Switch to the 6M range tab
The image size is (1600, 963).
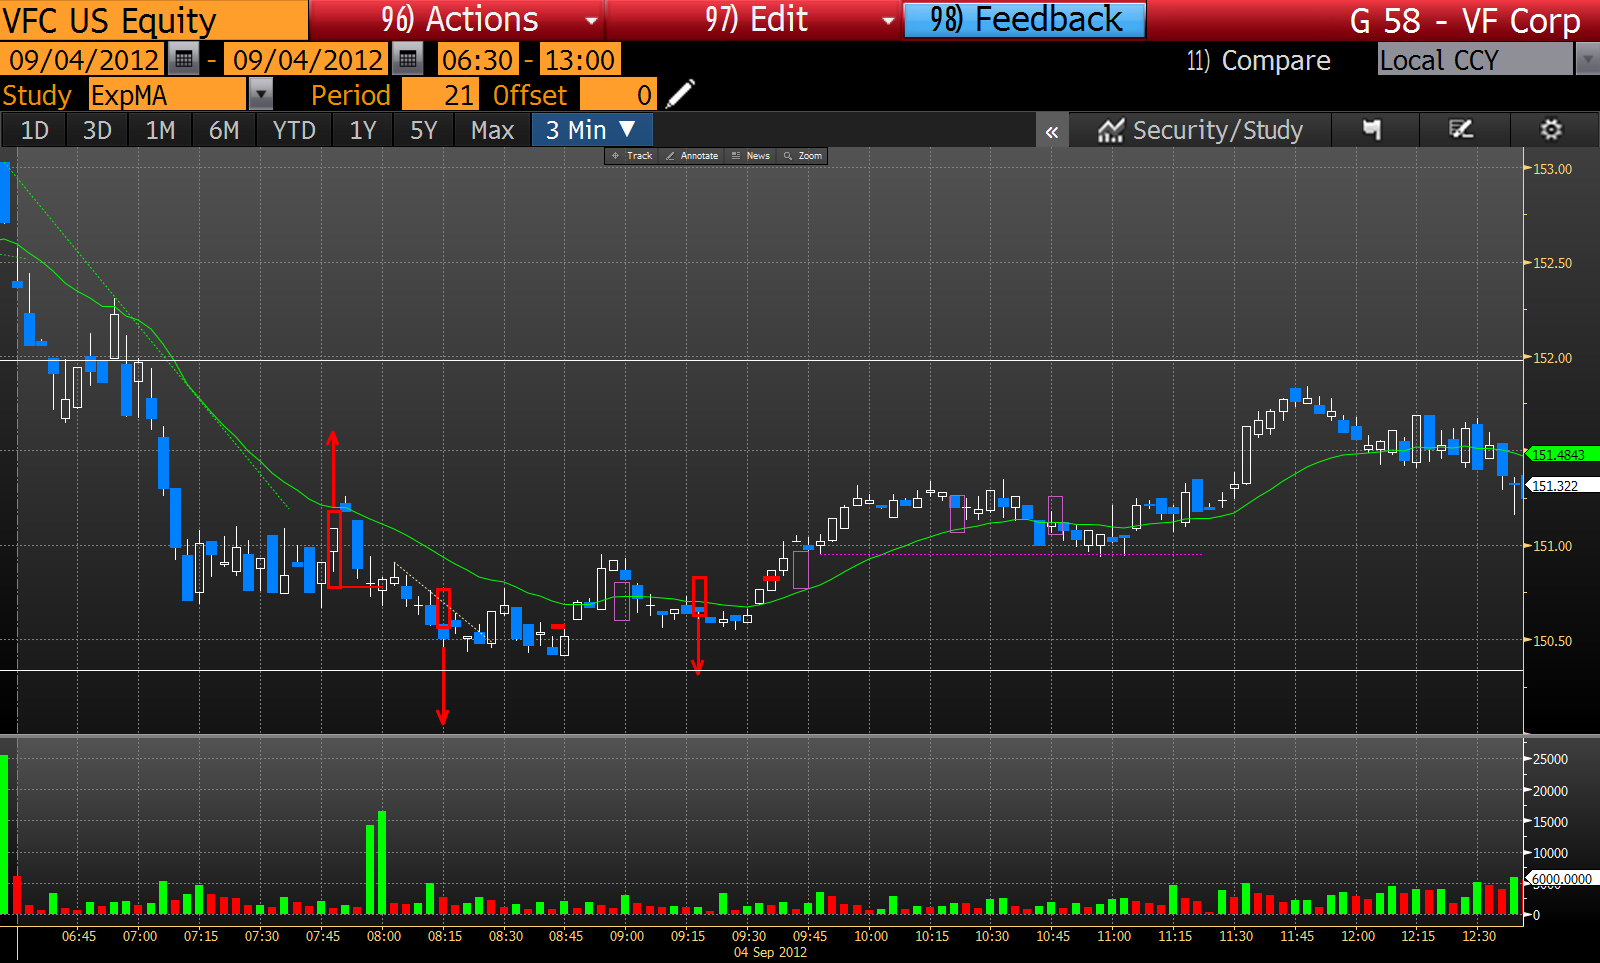tap(224, 130)
